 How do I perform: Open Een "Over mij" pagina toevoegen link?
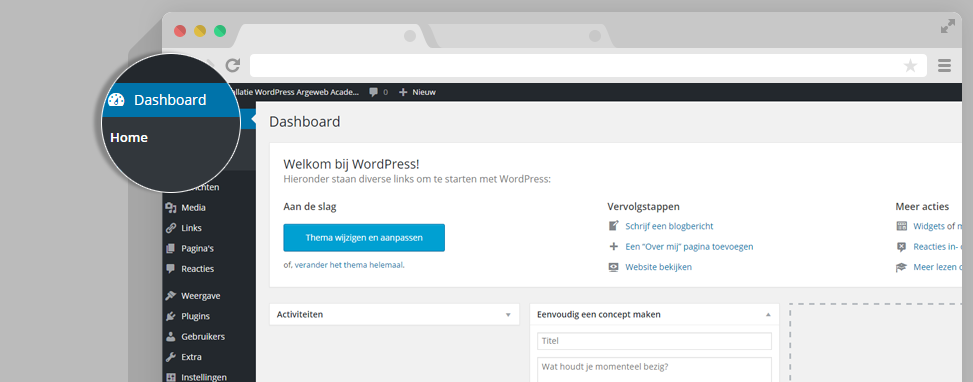point(689,247)
